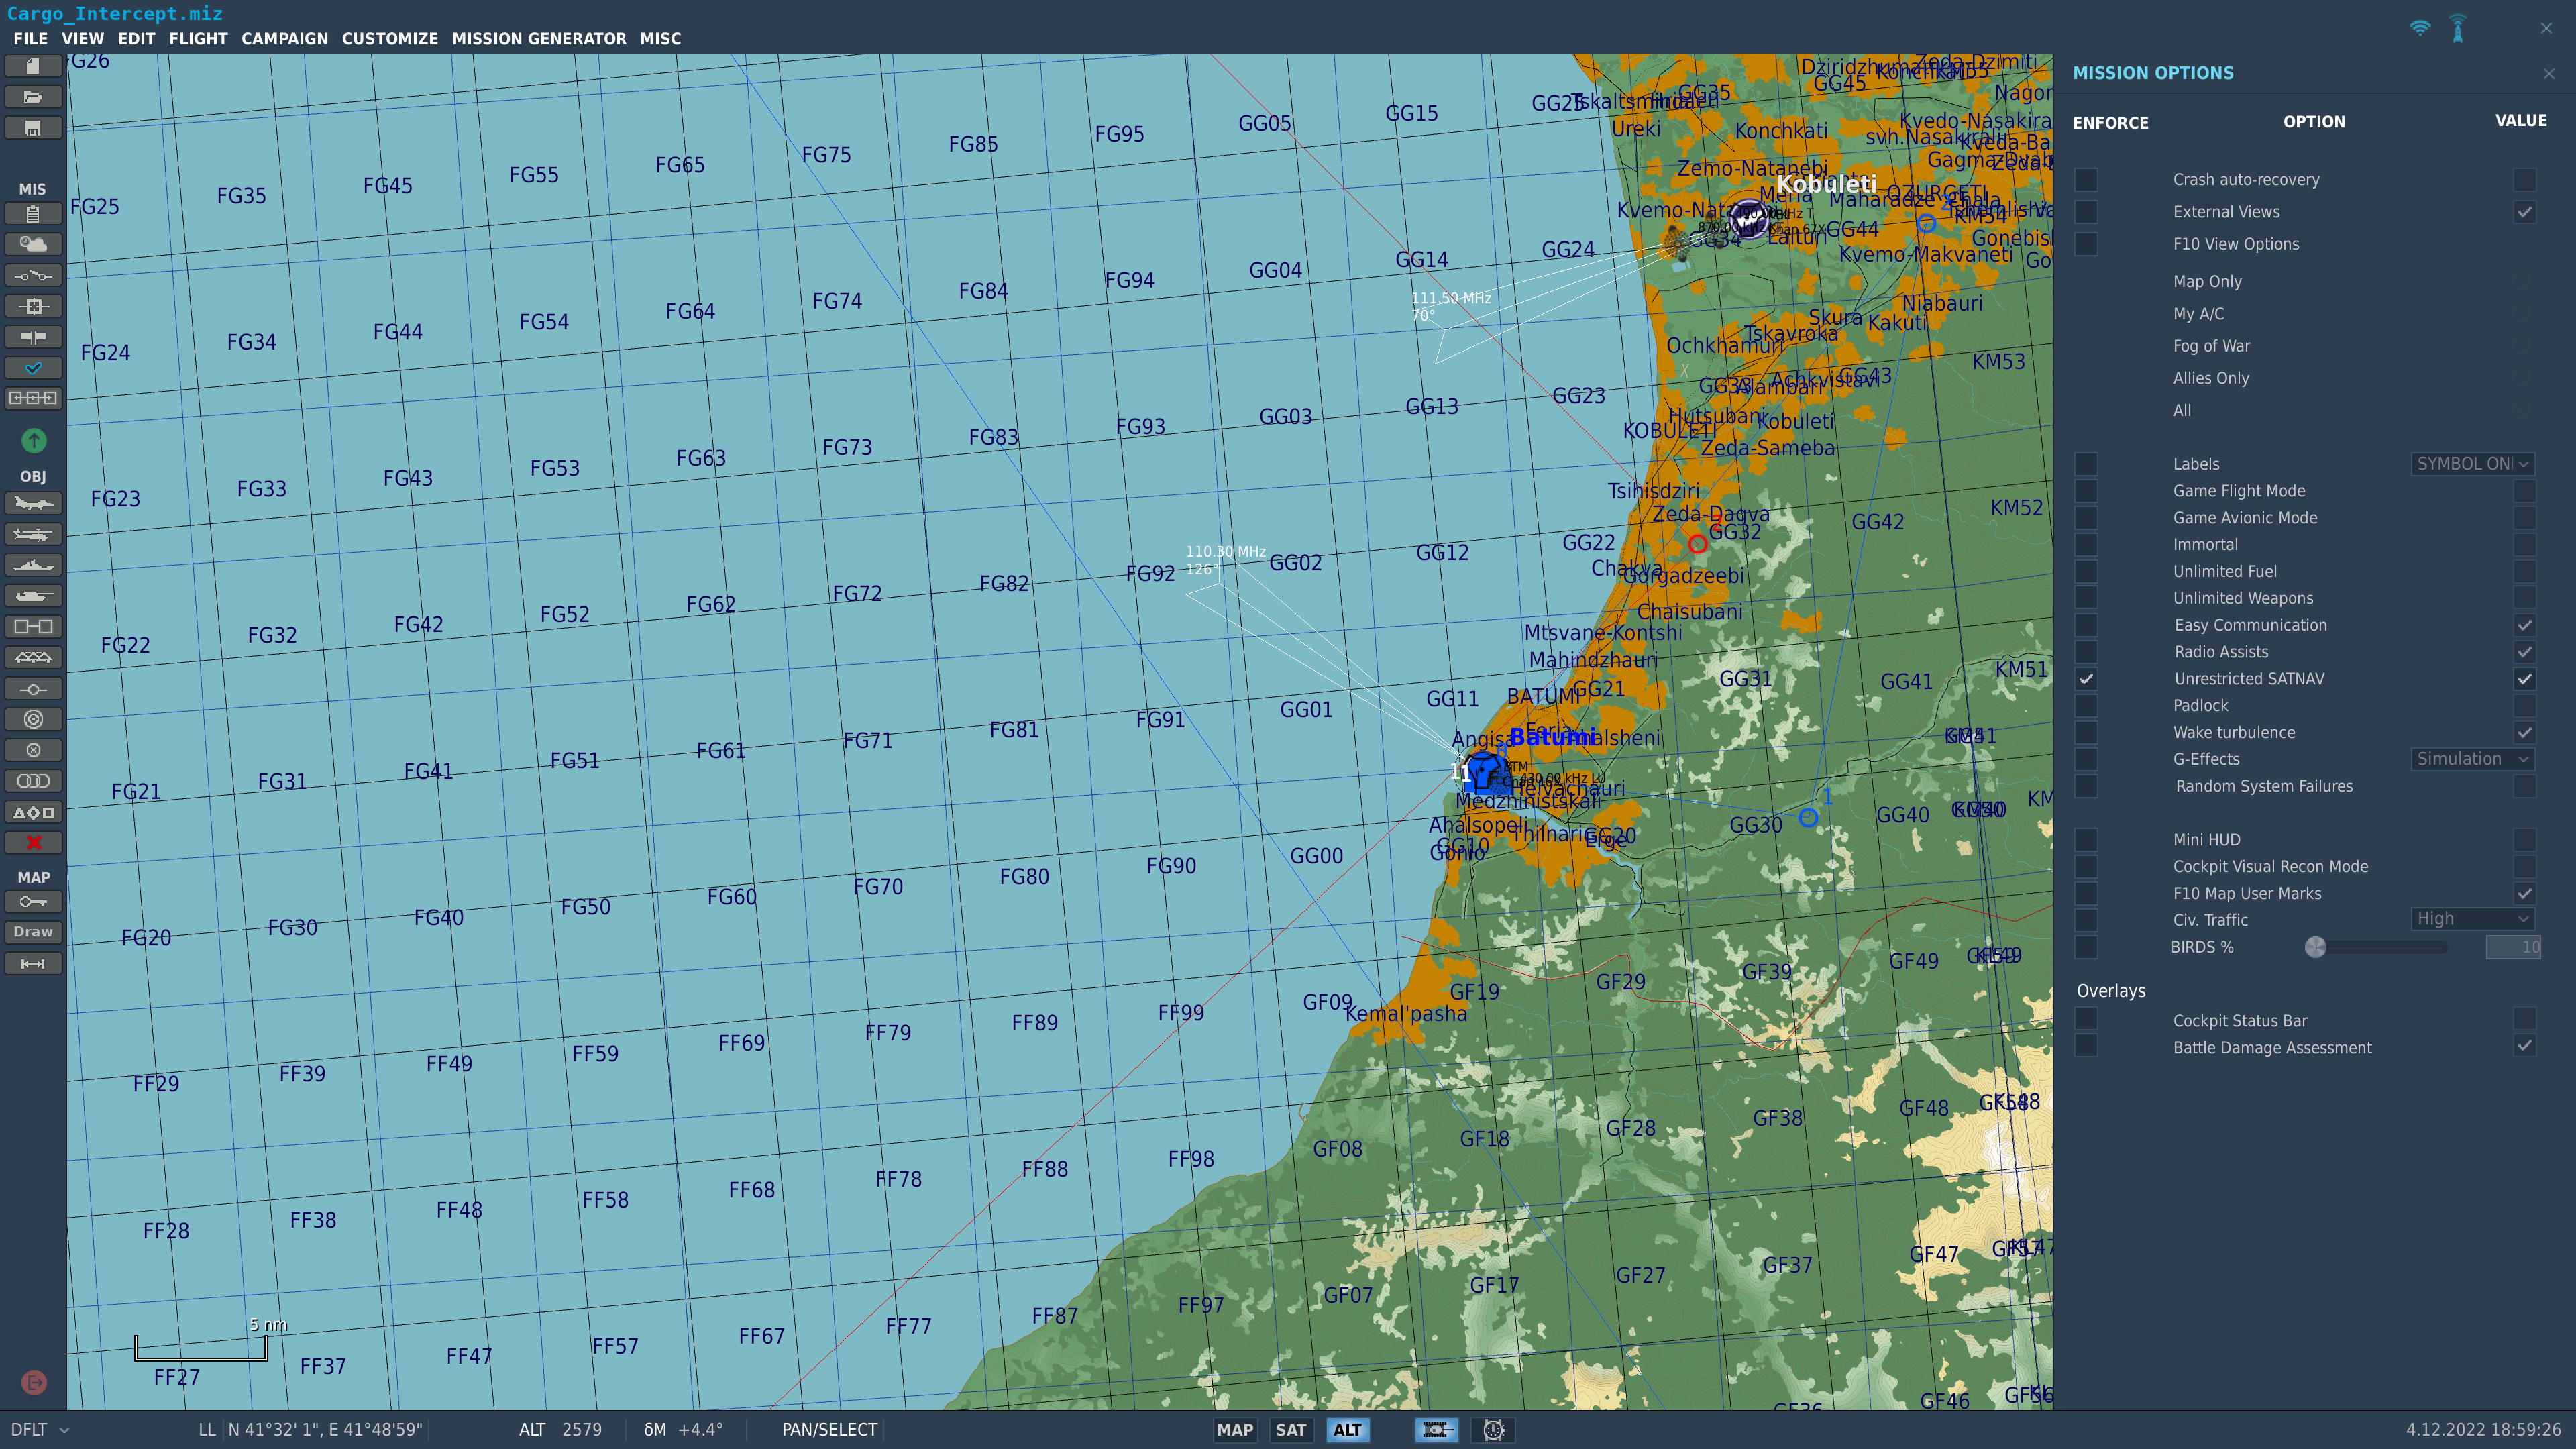This screenshot has width=2576, height=1449.
Task: Toggle Wake turbulence value checkbox
Action: coord(2525,733)
